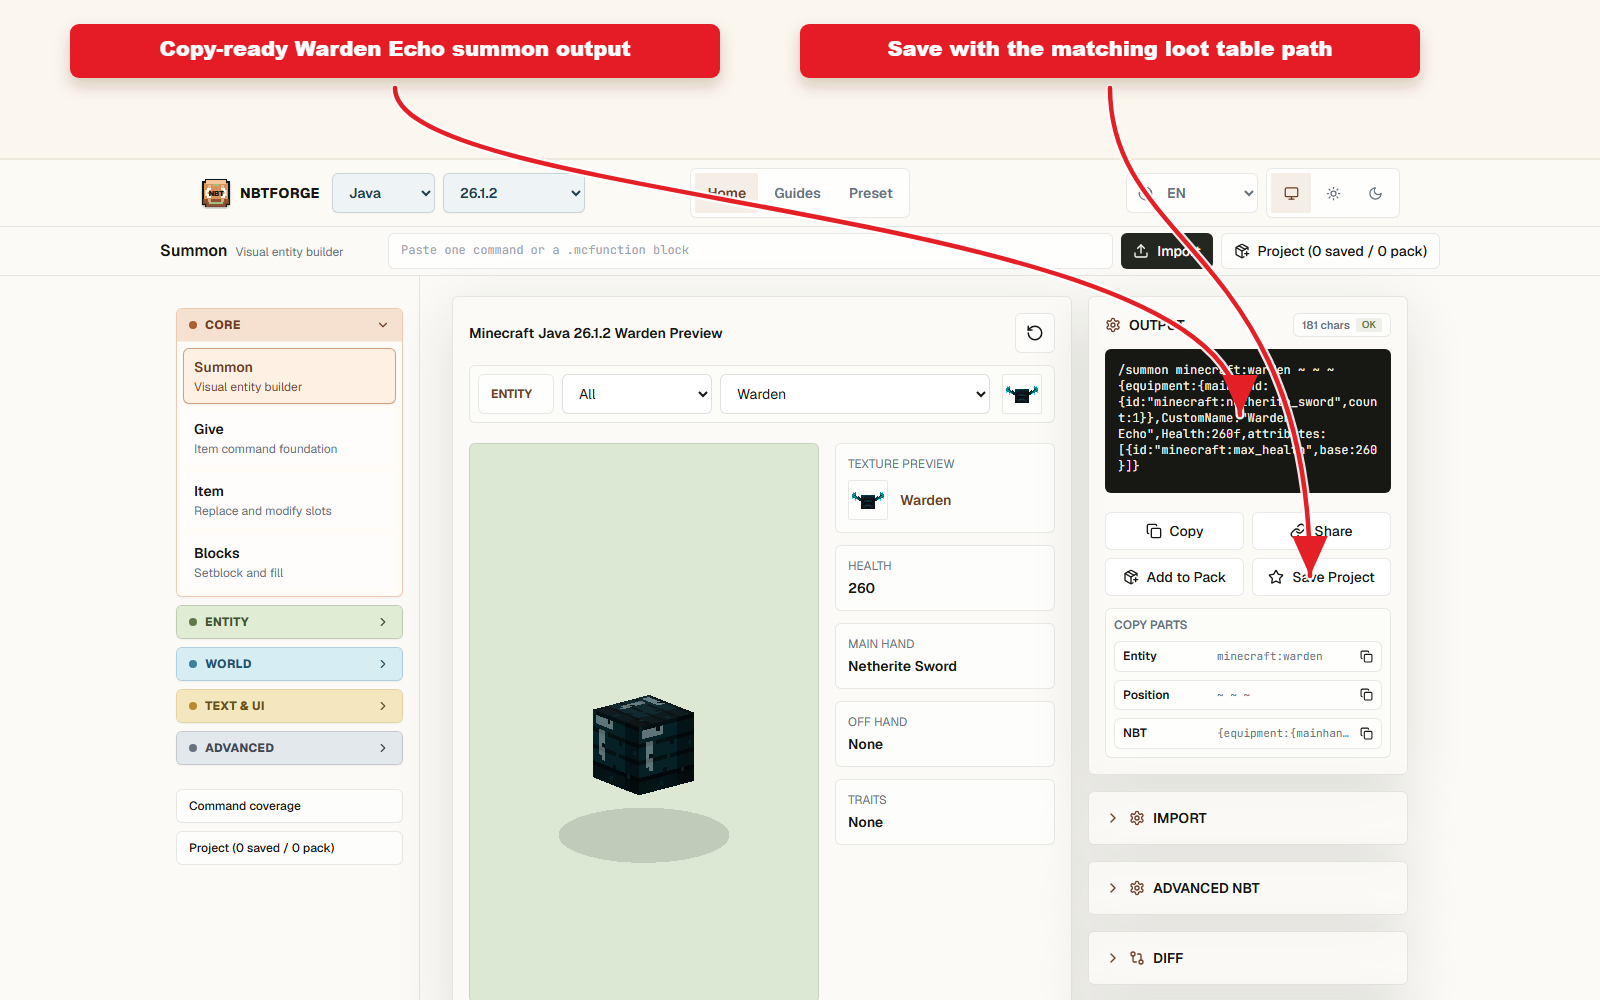Open Project (0 saved / 0 pack) in sidebar
Screen dimensions: 1600x1000
coord(289,848)
